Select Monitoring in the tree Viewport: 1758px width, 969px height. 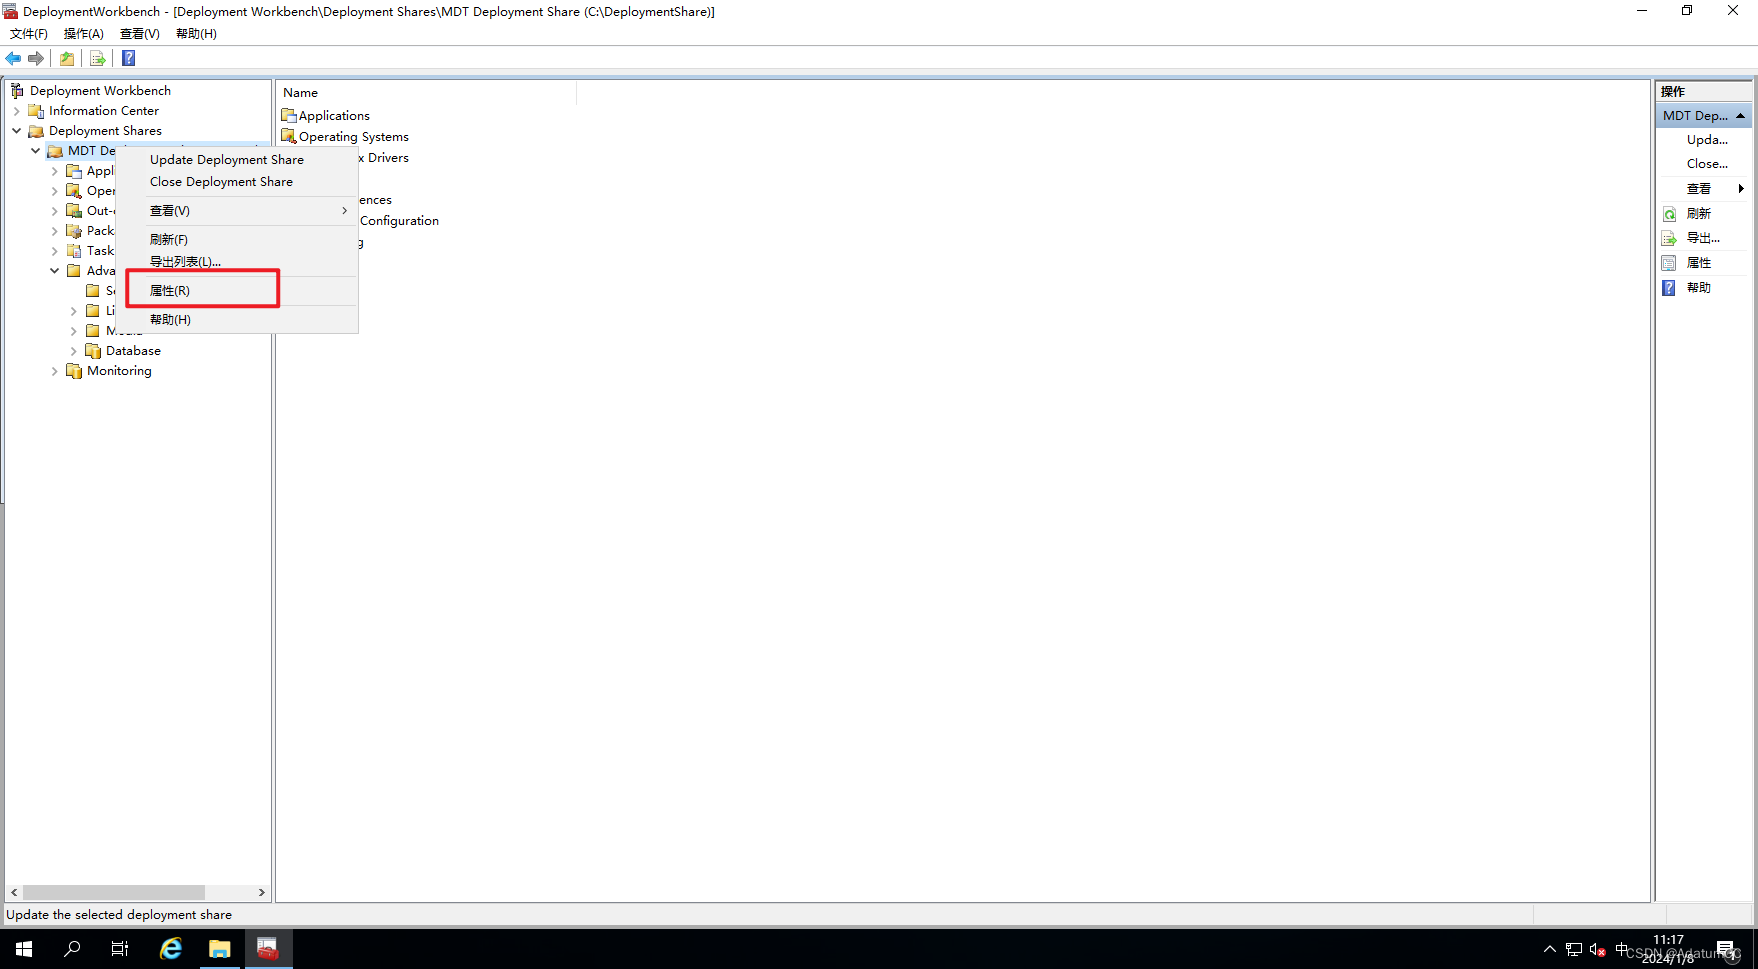pos(119,371)
